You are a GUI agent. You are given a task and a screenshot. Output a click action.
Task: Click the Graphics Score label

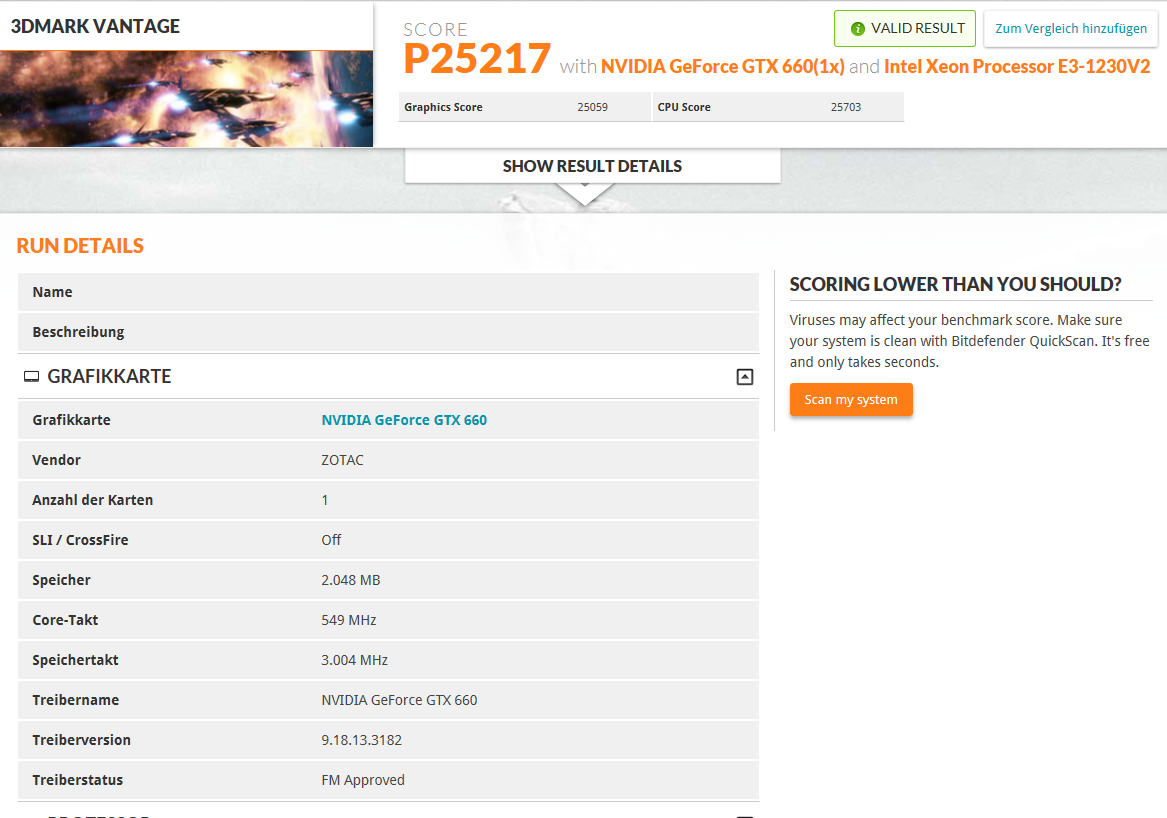[443, 107]
